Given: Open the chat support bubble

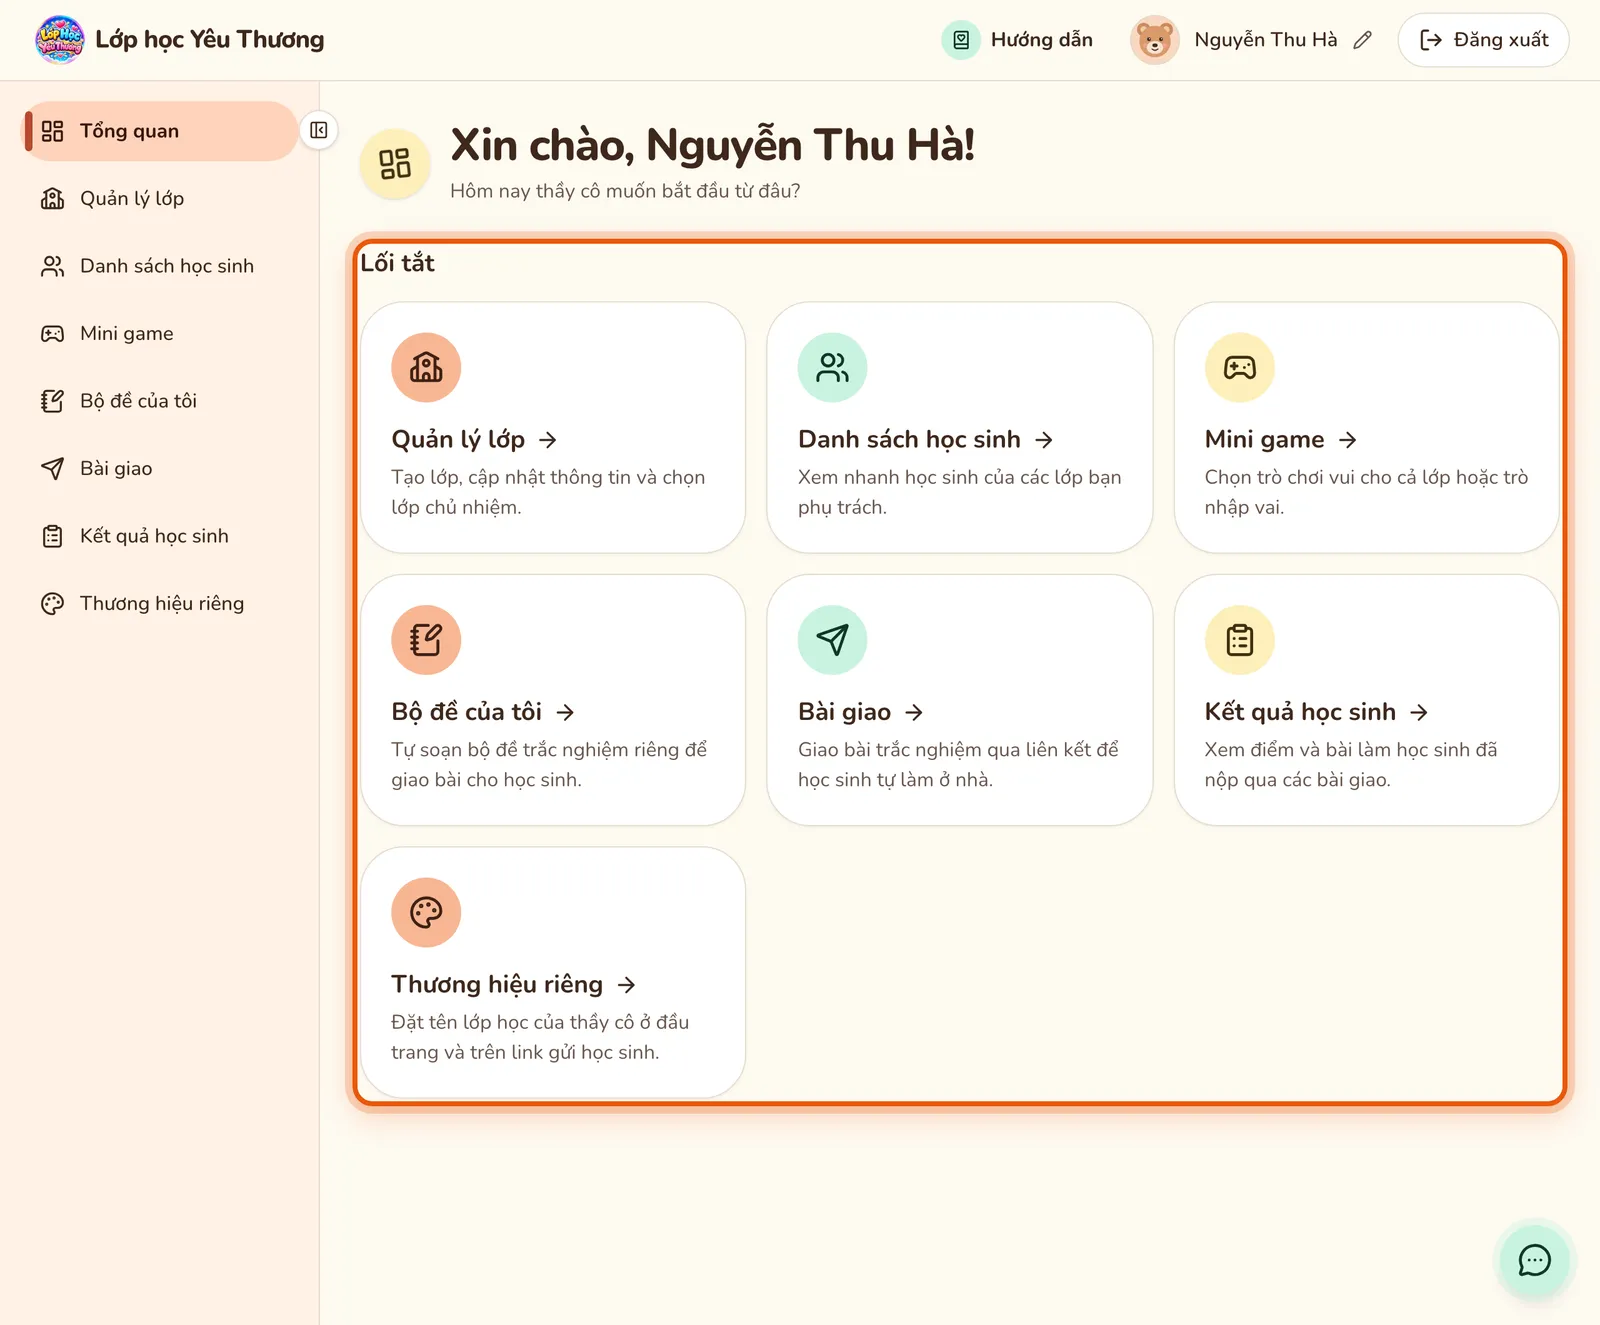Looking at the screenshot, I should [1534, 1260].
